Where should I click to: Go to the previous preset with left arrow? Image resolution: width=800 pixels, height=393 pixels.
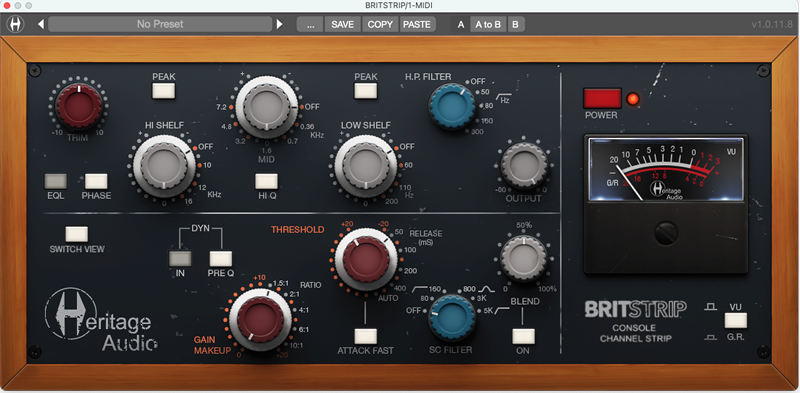click(41, 24)
